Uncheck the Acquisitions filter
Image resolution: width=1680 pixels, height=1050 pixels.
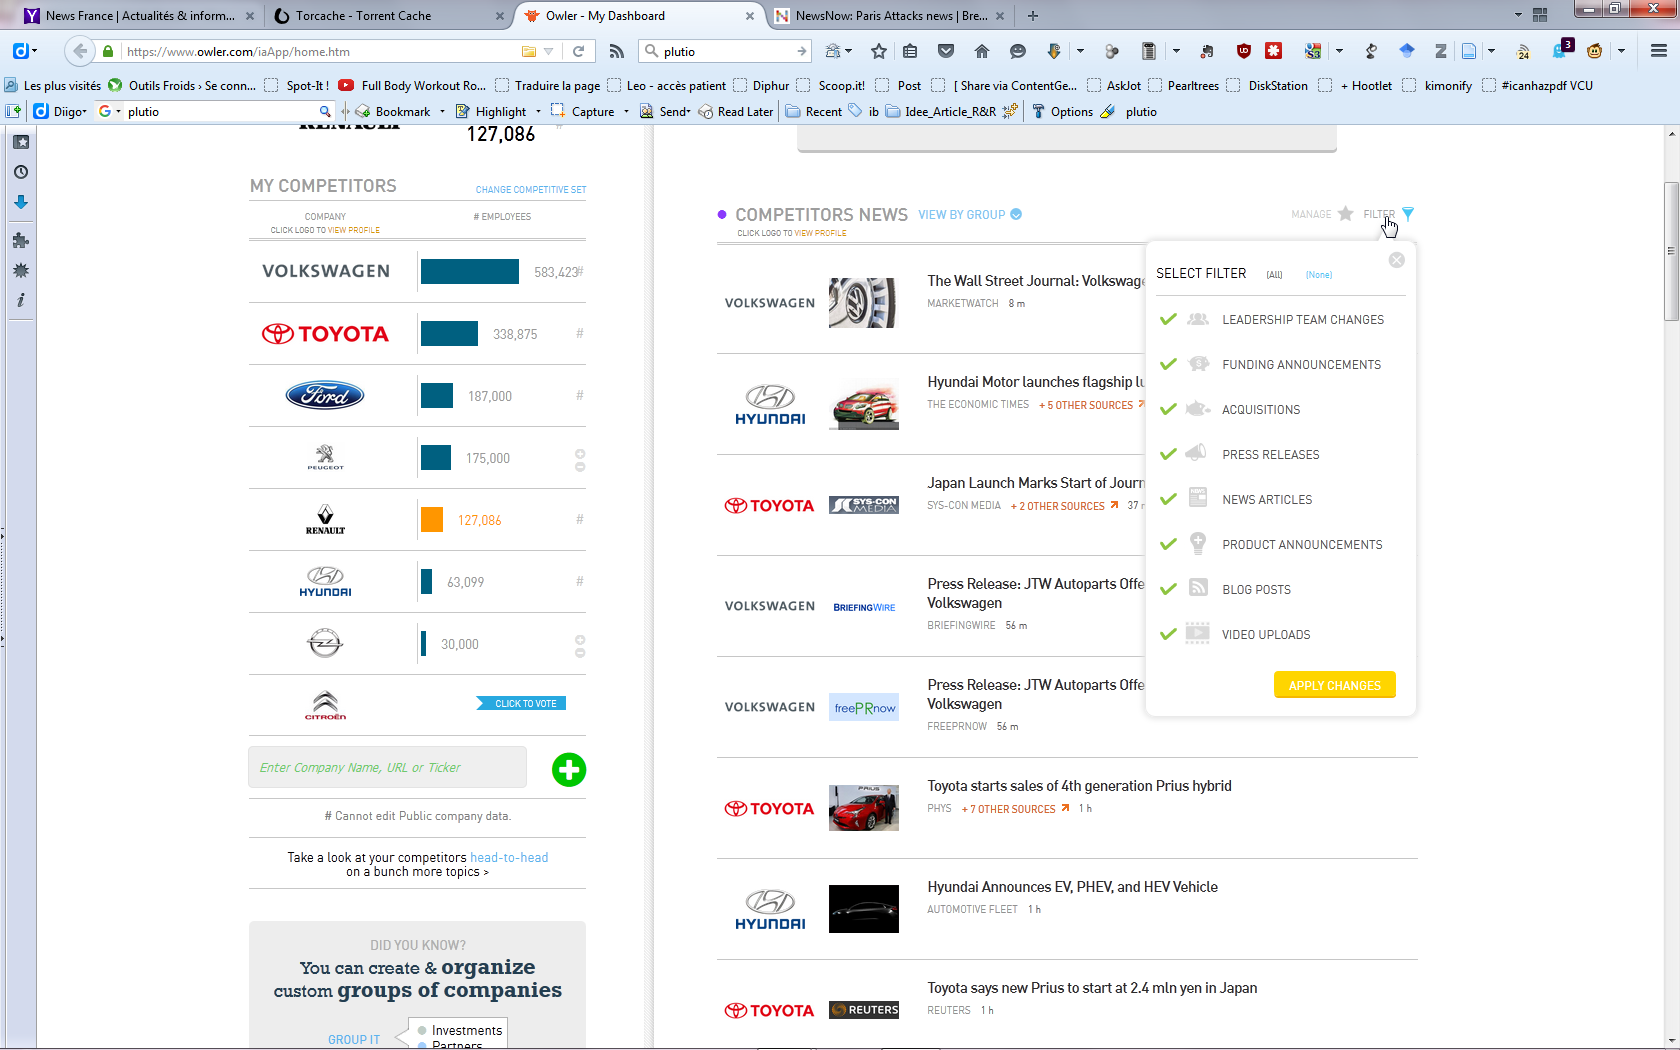1168,409
